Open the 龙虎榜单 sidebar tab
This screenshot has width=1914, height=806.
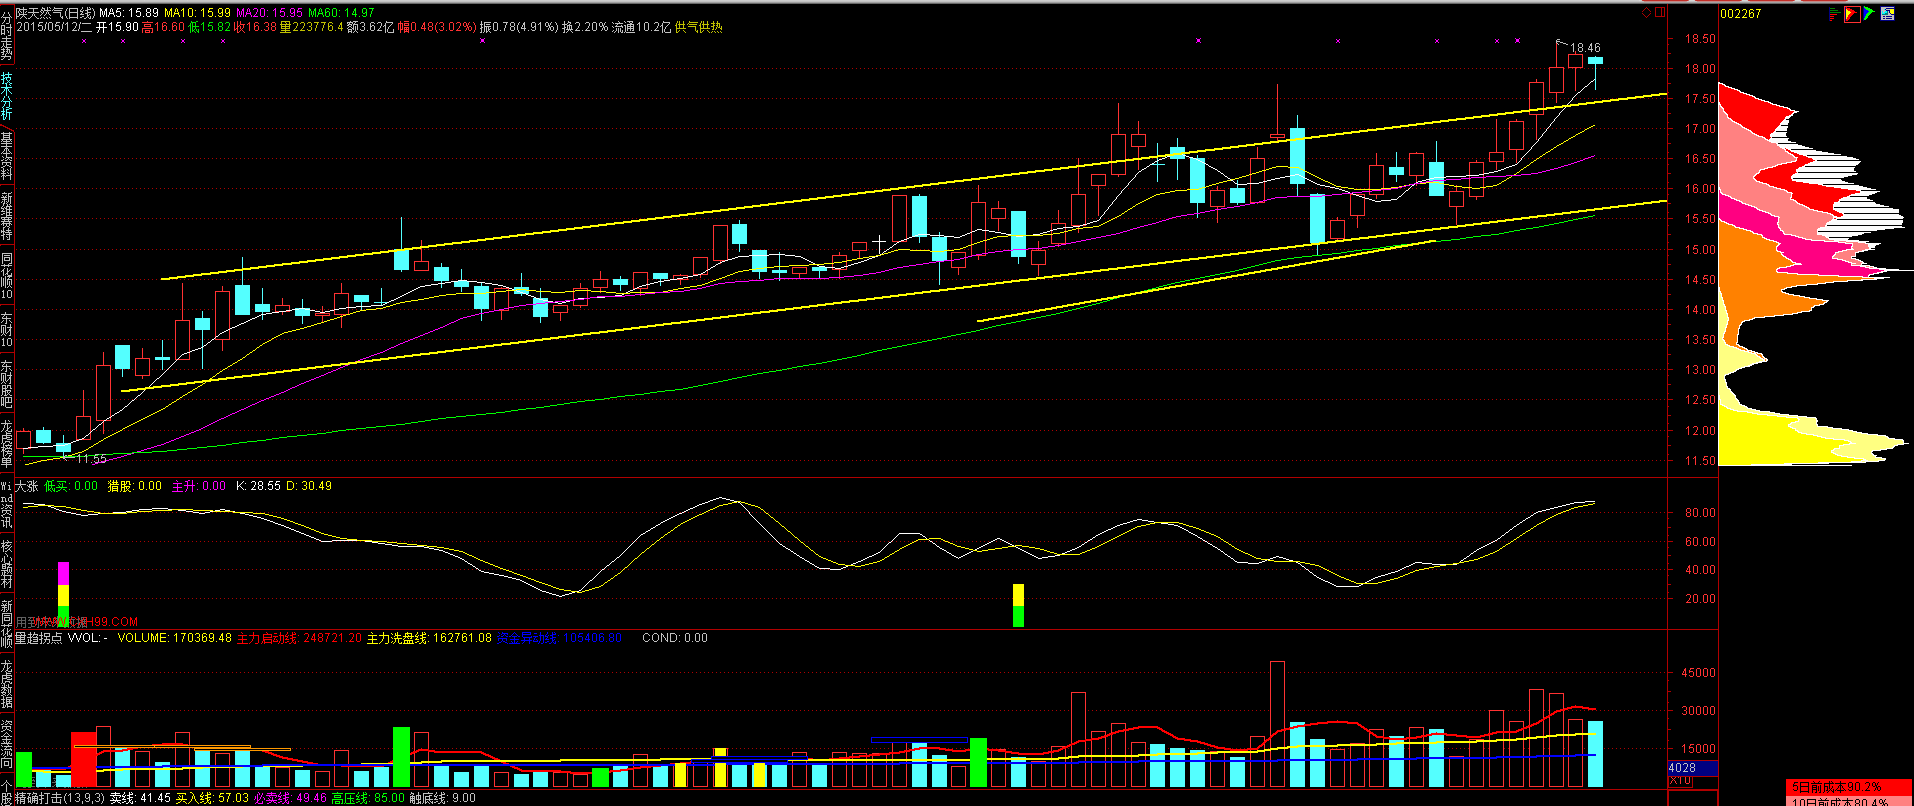click(x=7, y=444)
